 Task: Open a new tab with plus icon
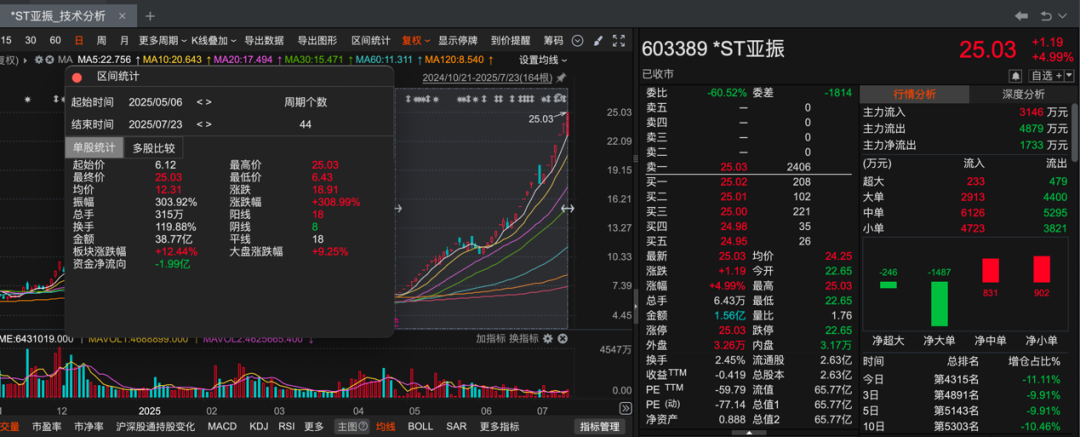(150, 16)
